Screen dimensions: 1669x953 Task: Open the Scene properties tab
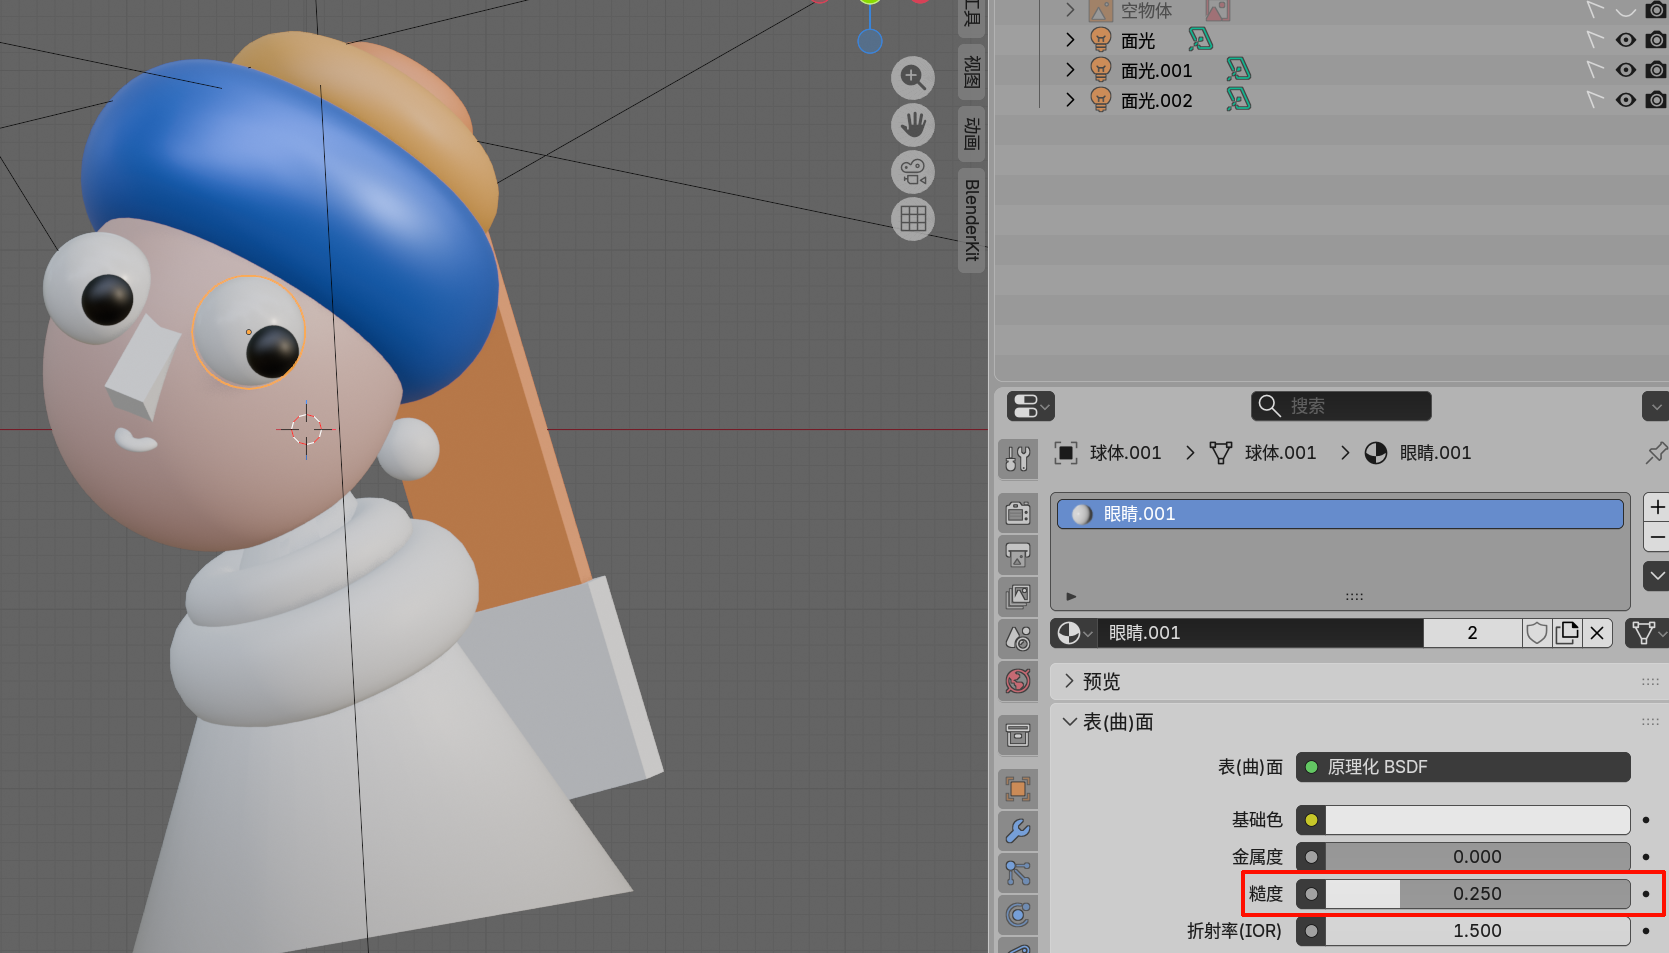(x=1018, y=638)
